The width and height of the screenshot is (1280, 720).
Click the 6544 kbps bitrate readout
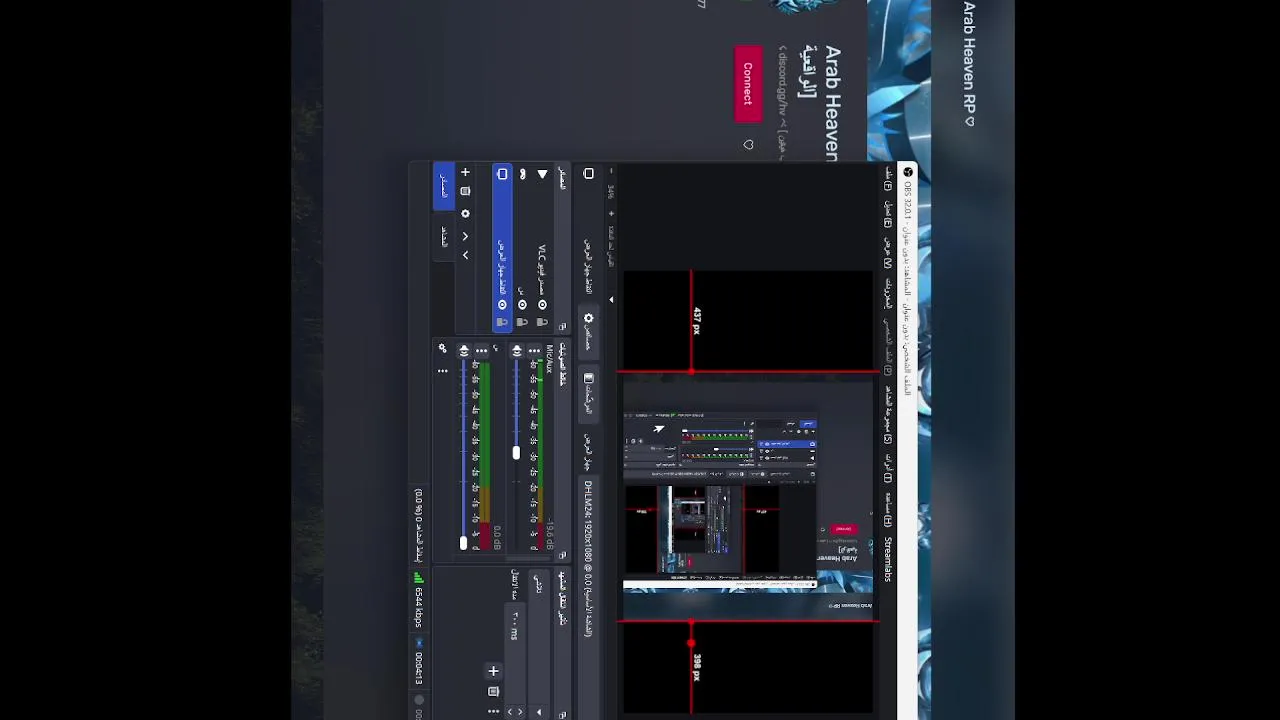tap(418, 607)
